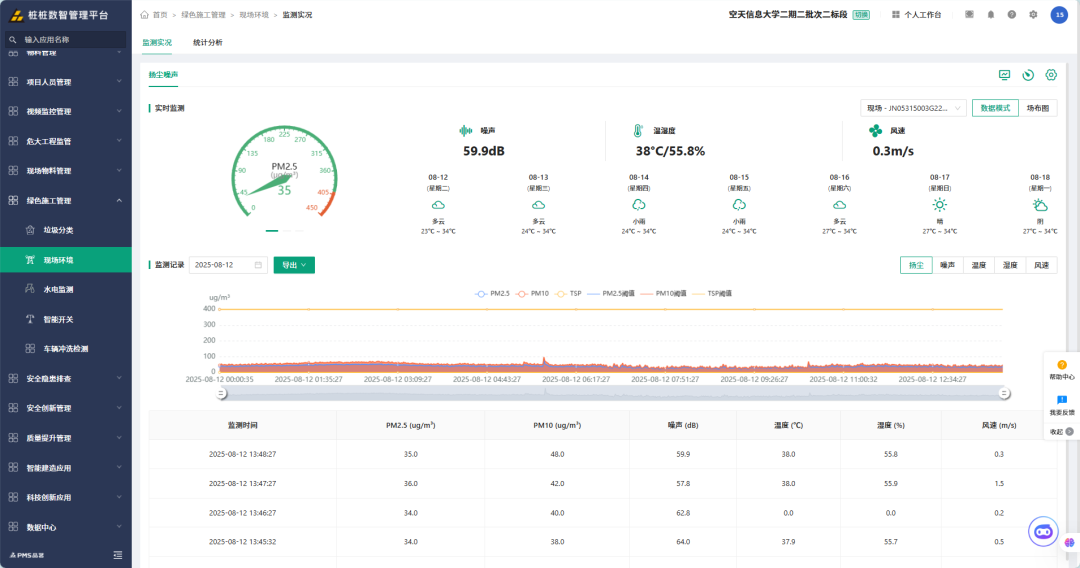
Task: Toggle PM2.5阈值 line in legend
Action: click(611, 293)
